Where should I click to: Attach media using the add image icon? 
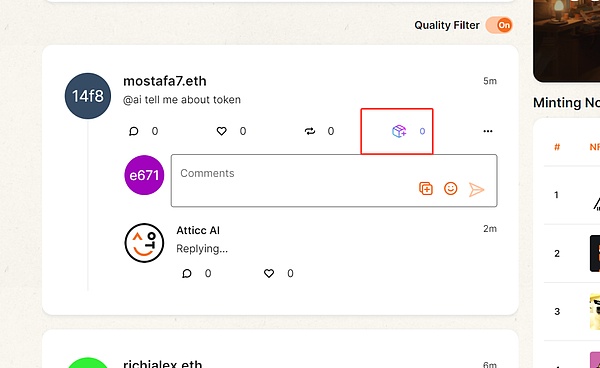click(x=426, y=189)
